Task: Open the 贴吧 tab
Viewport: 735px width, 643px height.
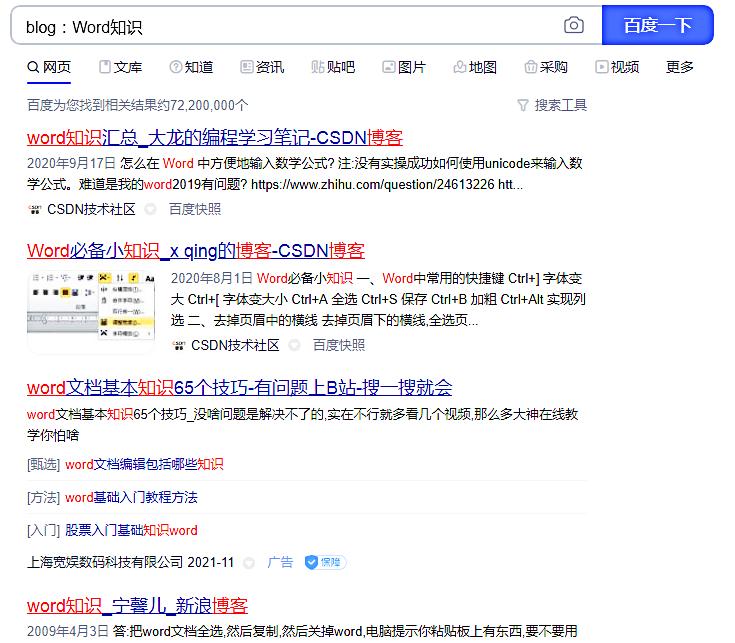Action: point(333,67)
